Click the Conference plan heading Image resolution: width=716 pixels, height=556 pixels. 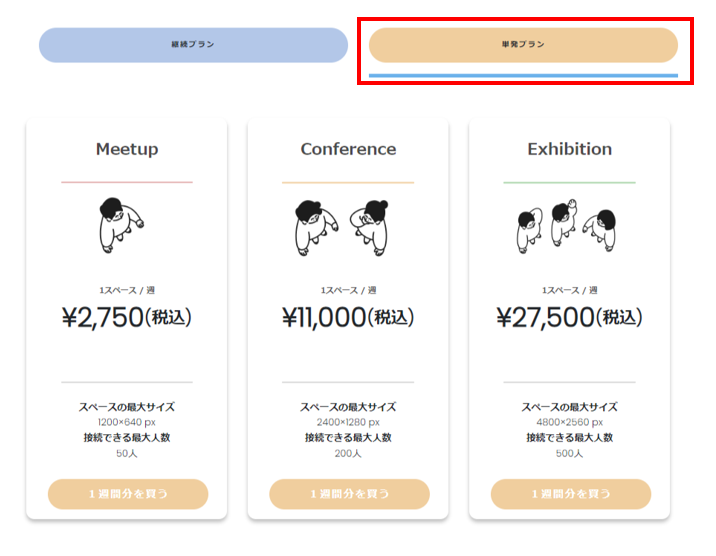pyautogui.click(x=348, y=149)
